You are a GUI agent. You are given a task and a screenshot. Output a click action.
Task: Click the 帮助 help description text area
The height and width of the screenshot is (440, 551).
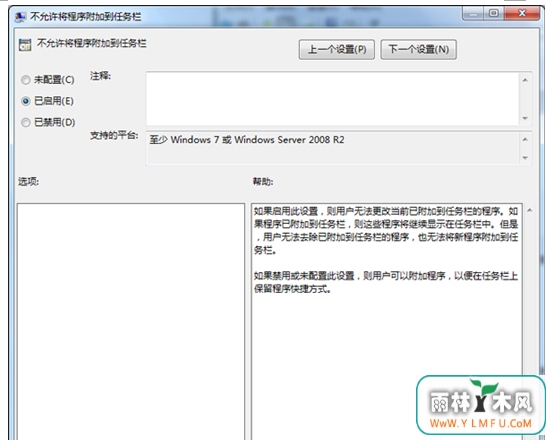pyautogui.click(x=387, y=321)
